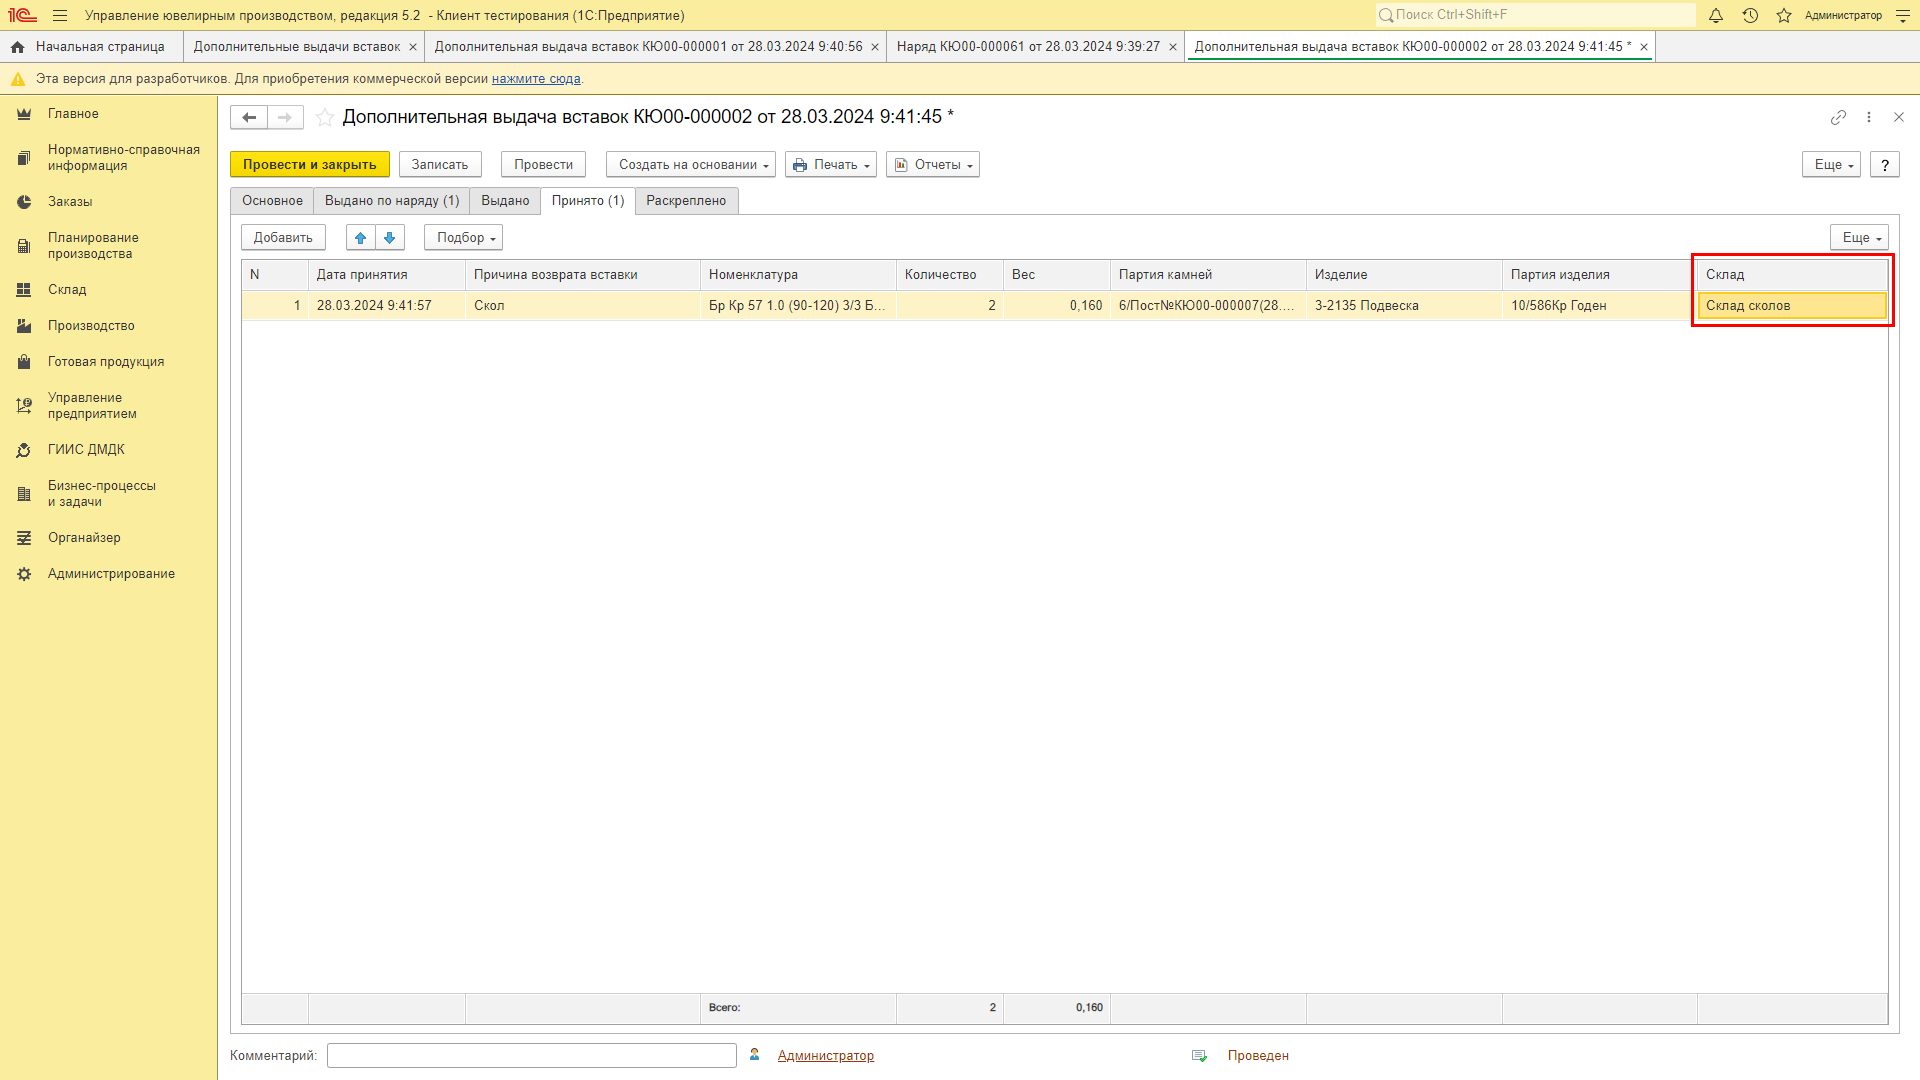Click the Записать button
1920x1080 pixels.
[440, 165]
